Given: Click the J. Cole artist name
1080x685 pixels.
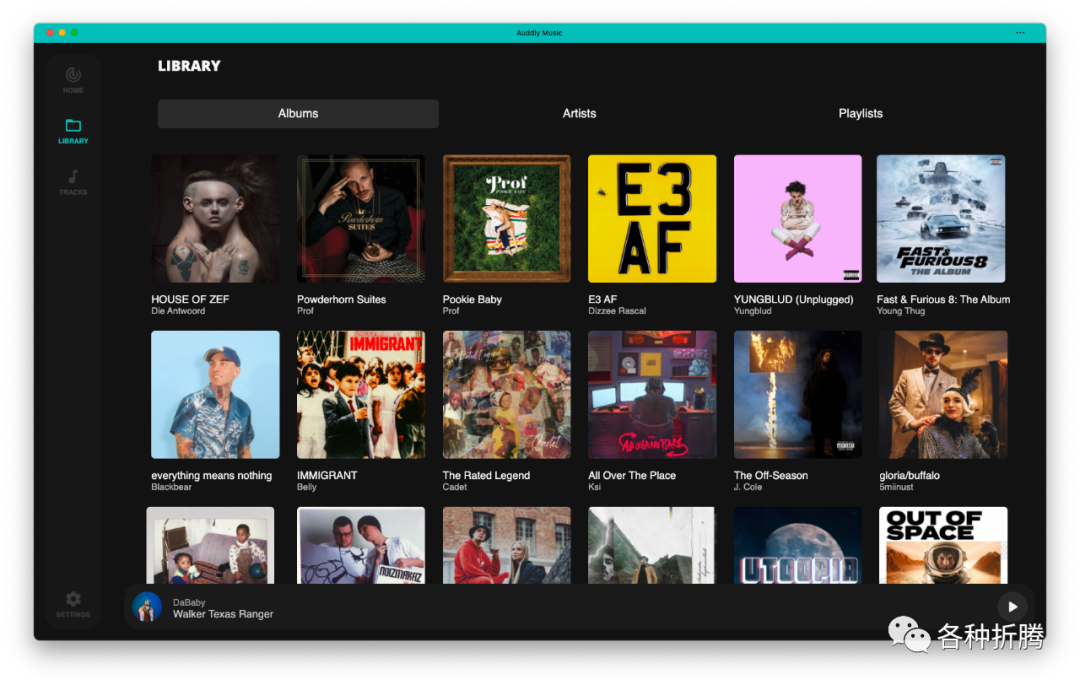Looking at the screenshot, I should coord(748,487).
